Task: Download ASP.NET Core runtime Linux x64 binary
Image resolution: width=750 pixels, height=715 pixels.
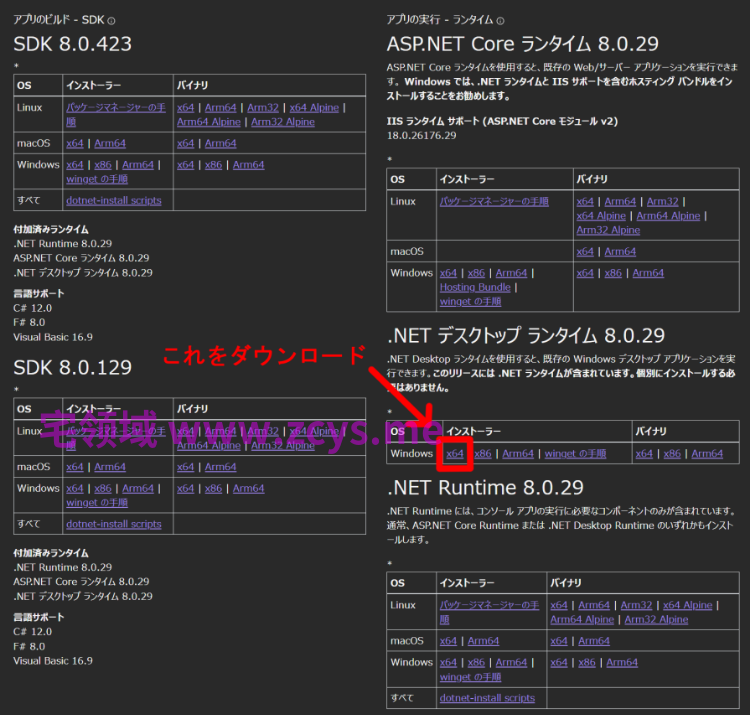Action: point(585,201)
